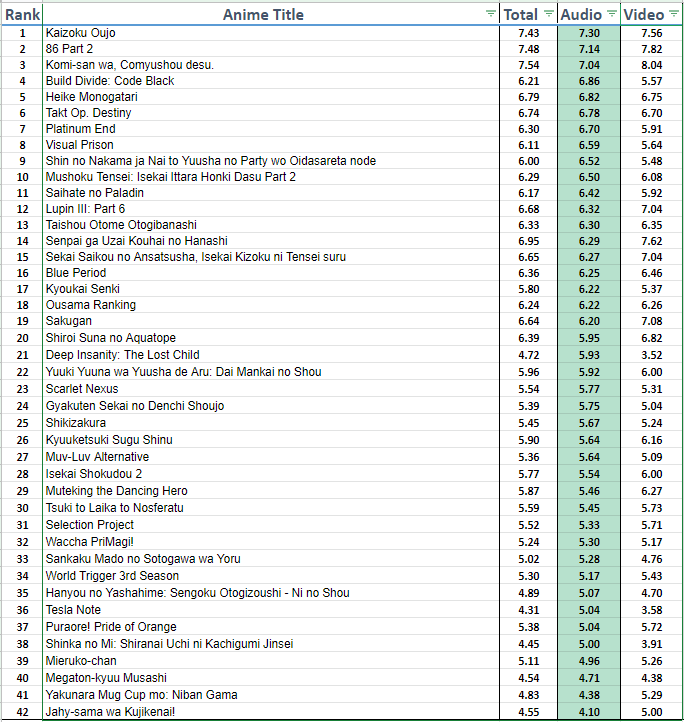Click the Scarlet Nexus cell

pos(271,389)
